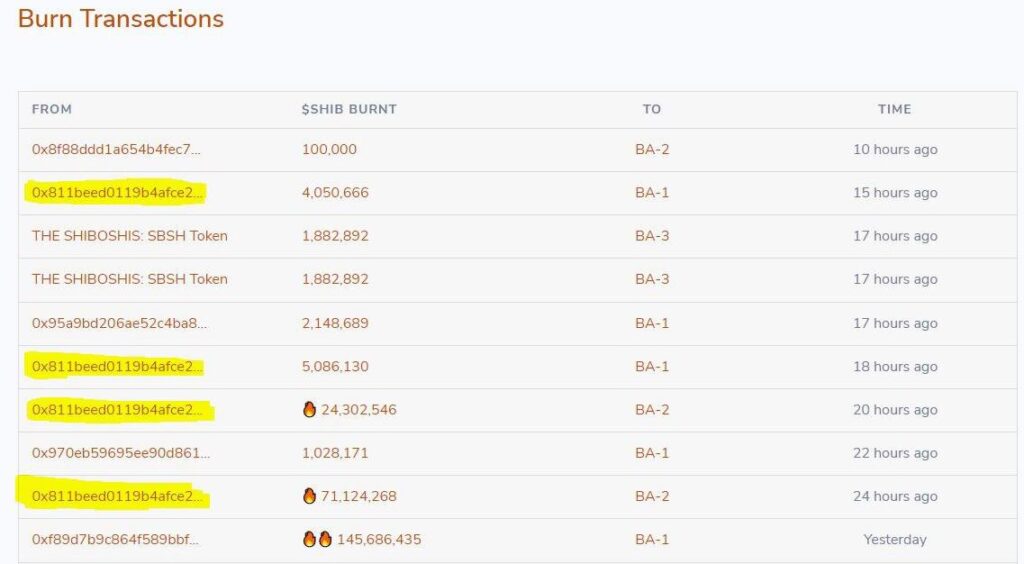
Task: Open BA-1 destination in the Yesterday row
Action: click(x=652, y=539)
